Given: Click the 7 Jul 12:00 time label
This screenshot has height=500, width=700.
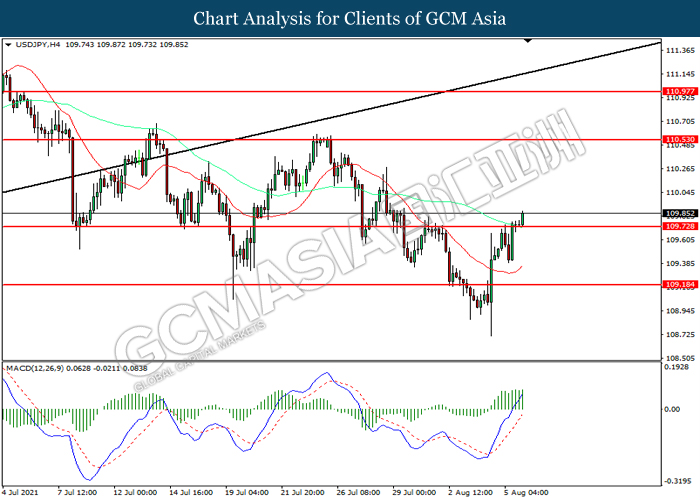Looking at the screenshot, I should click(77, 492).
